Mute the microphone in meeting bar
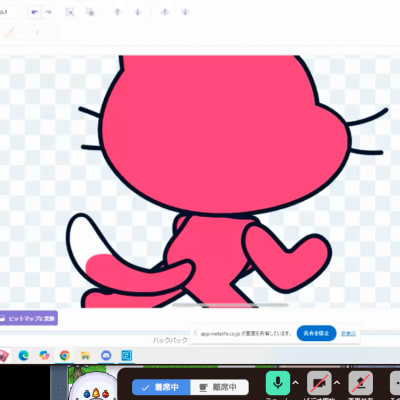Image resolution: width=400 pixels, height=400 pixels. pyautogui.click(x=278, y=383)
